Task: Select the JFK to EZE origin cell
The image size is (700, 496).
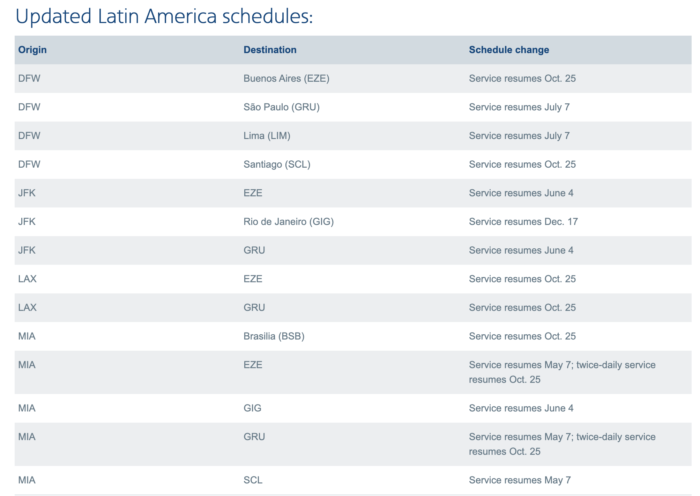Action: pos(27,193)
